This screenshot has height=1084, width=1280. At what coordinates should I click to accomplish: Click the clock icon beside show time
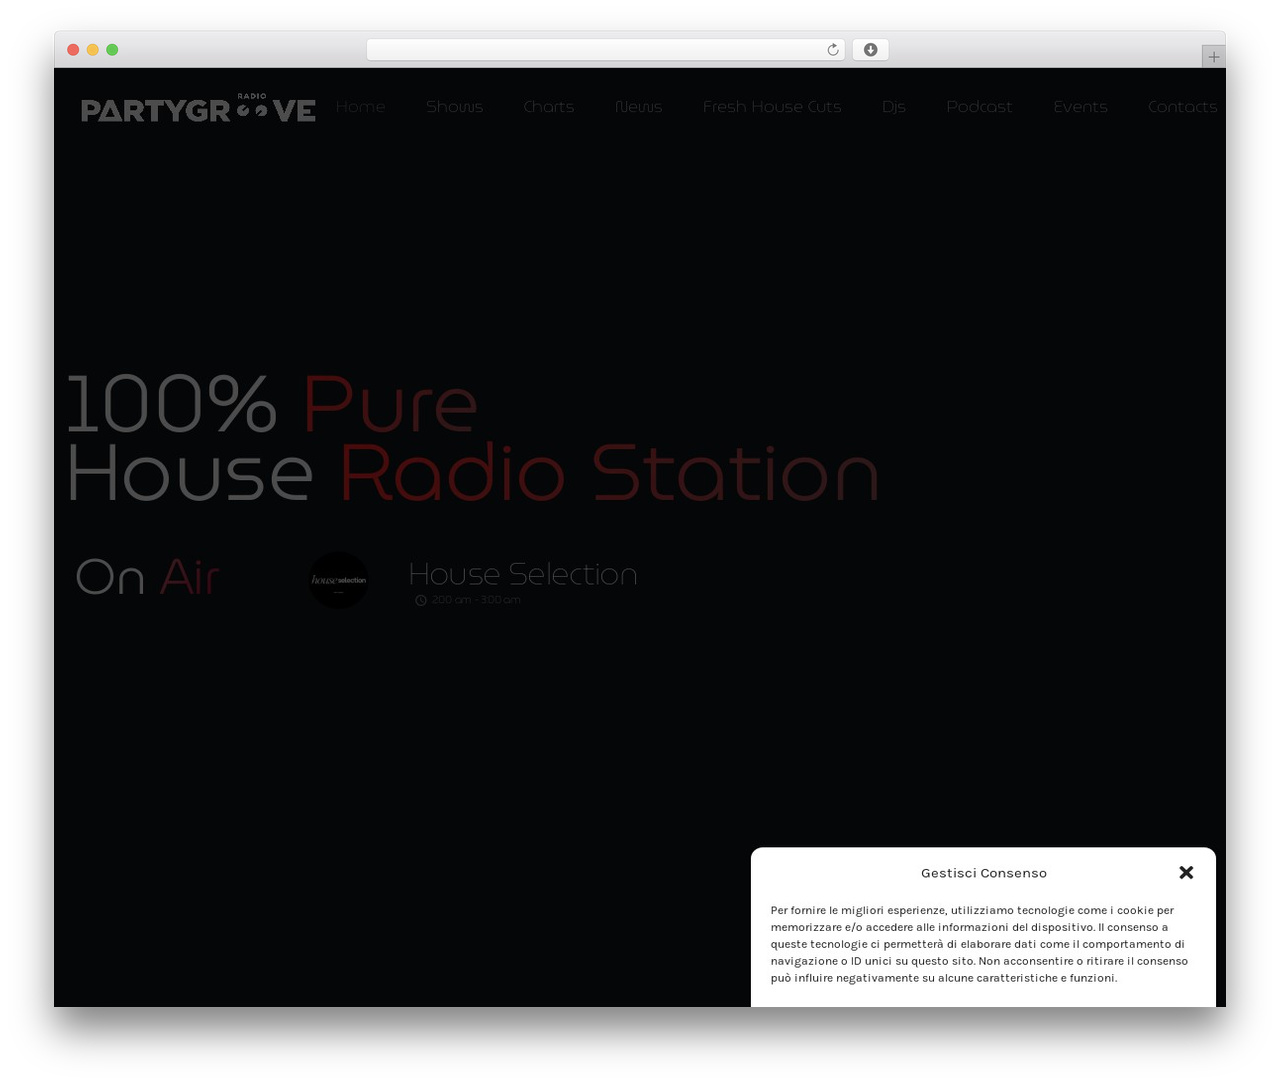[x=421, y=600]
